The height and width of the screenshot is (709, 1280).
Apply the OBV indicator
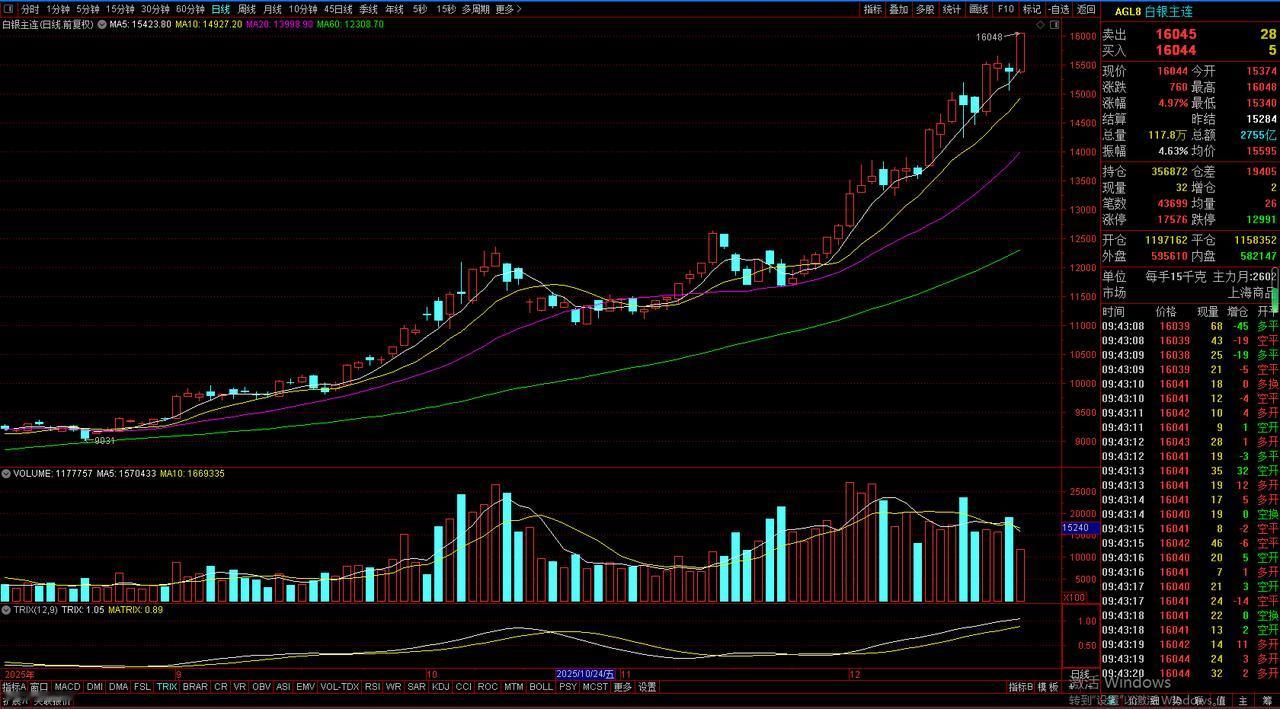coord(261,687)
